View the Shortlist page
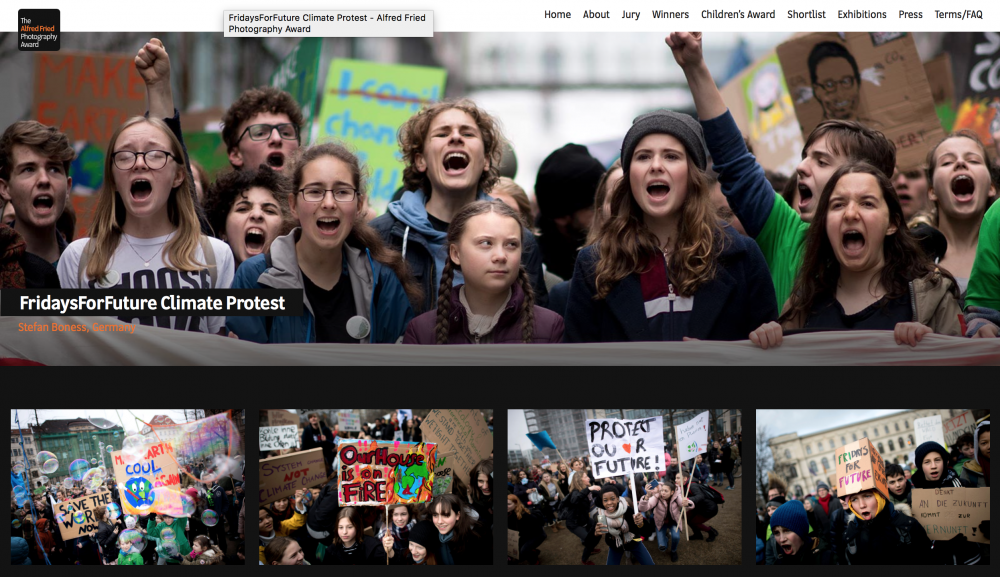This screenshot has width=1000, height=577. [806, 15]
